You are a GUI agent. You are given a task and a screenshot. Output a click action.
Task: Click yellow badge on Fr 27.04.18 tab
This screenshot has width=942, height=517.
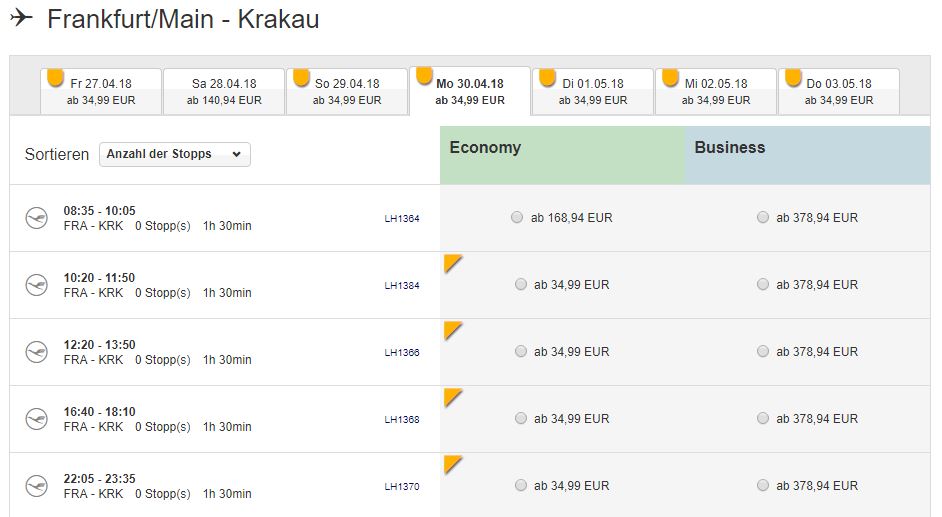coord(55,77)
